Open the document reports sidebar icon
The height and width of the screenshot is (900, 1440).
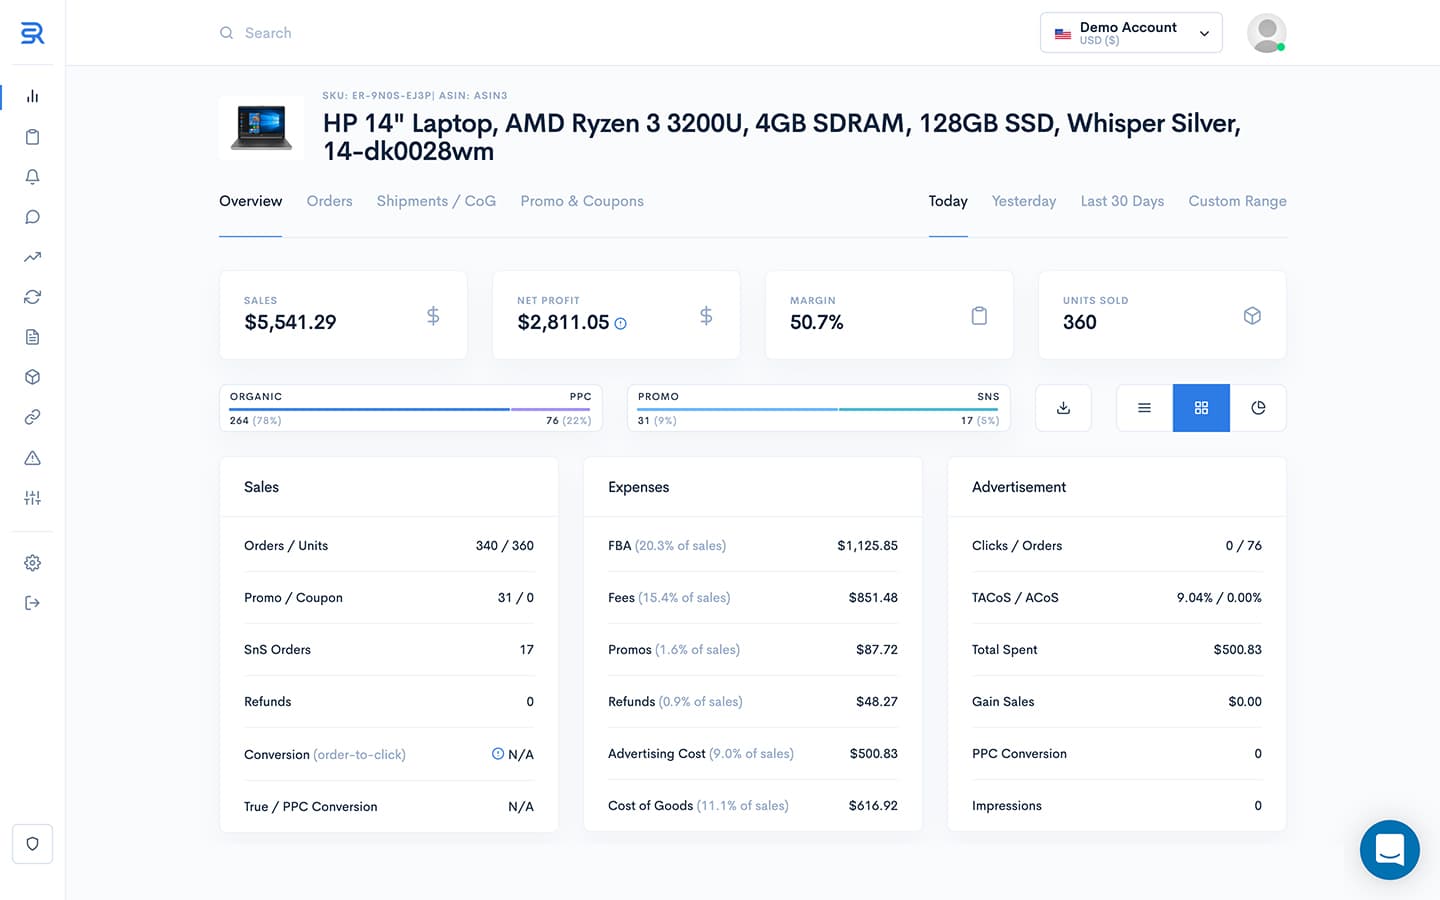32,337
